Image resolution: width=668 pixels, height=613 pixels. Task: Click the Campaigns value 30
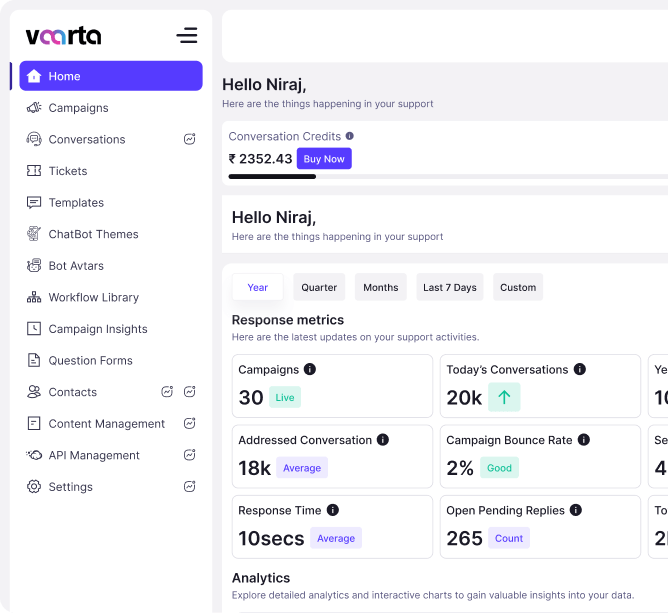click(251, 397)
